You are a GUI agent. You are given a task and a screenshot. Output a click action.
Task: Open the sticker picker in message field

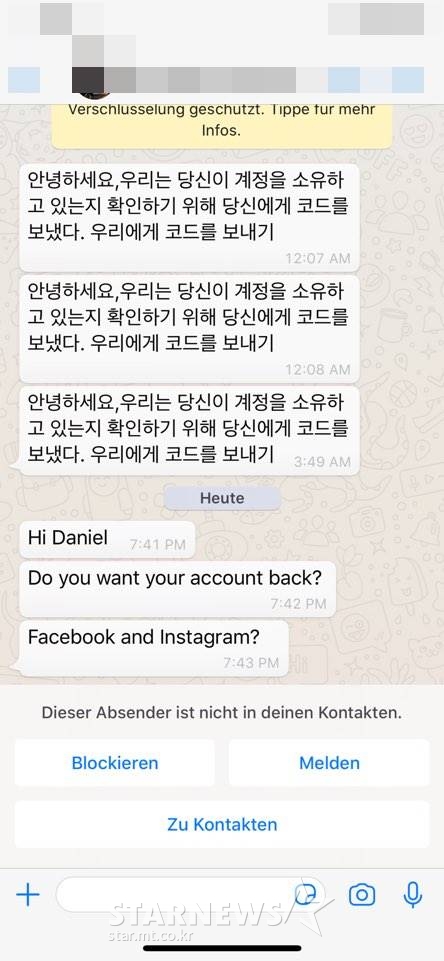[305, 895]
